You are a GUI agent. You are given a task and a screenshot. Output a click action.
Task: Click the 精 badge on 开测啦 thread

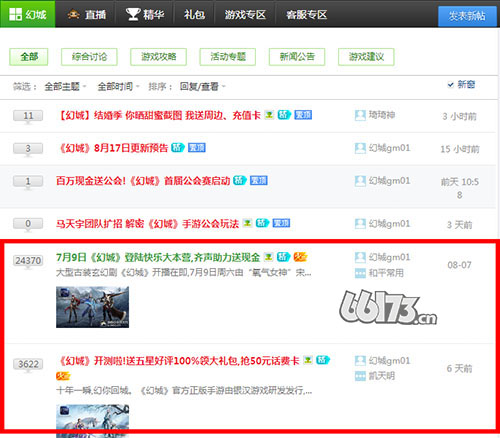click(323, 360)
